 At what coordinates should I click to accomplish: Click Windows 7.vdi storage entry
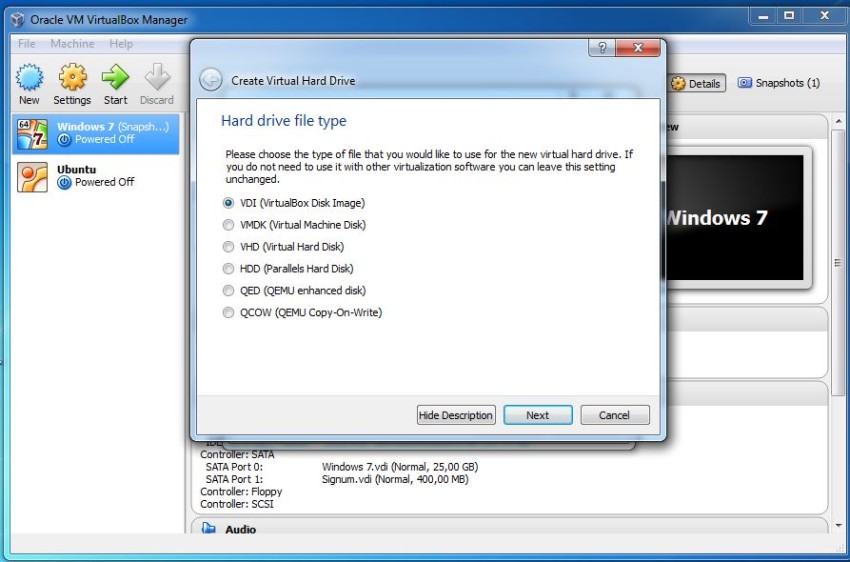click(x=400, y=467)
